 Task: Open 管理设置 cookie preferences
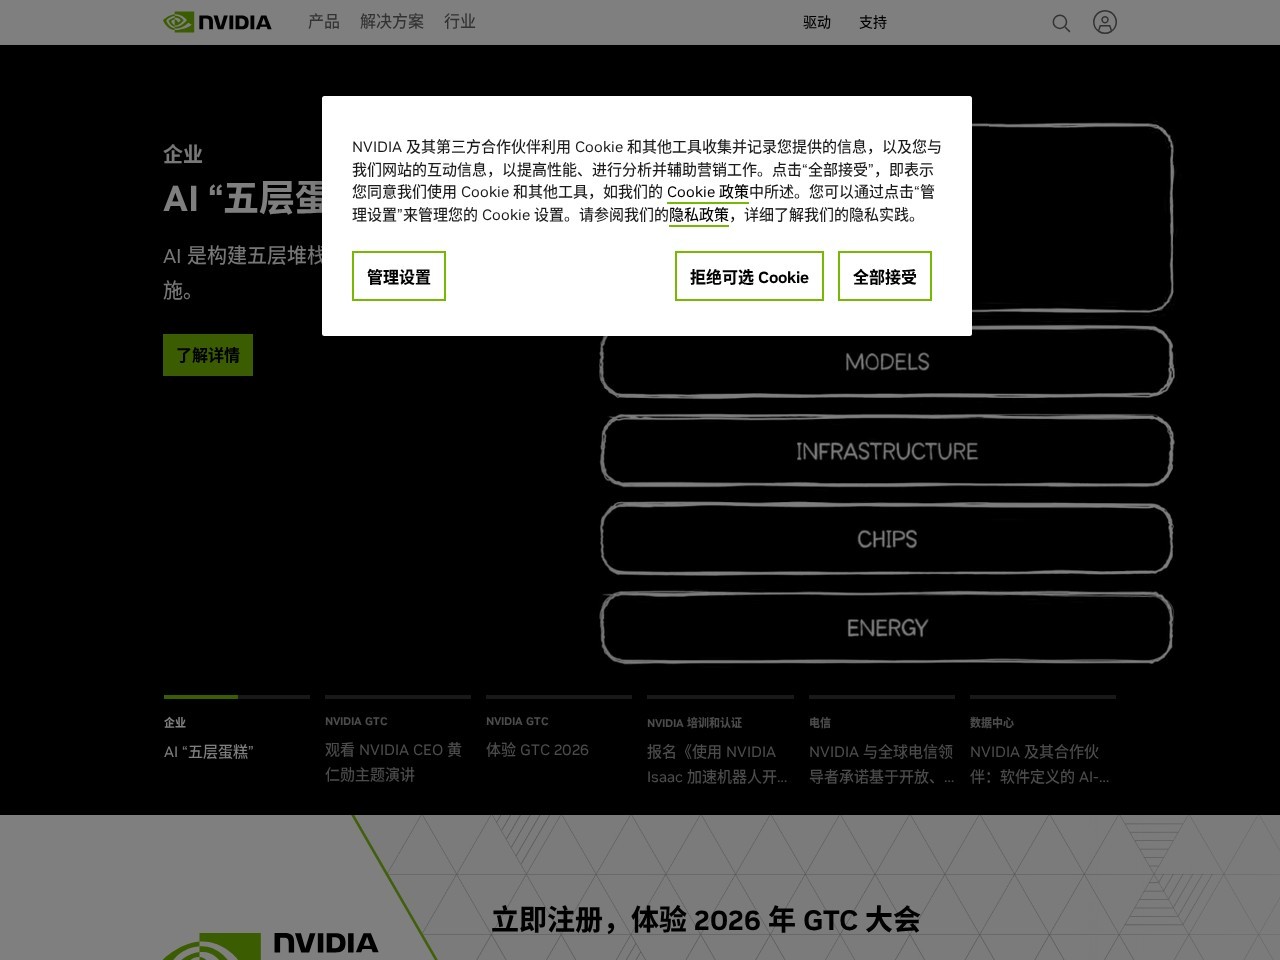point(398,276)
